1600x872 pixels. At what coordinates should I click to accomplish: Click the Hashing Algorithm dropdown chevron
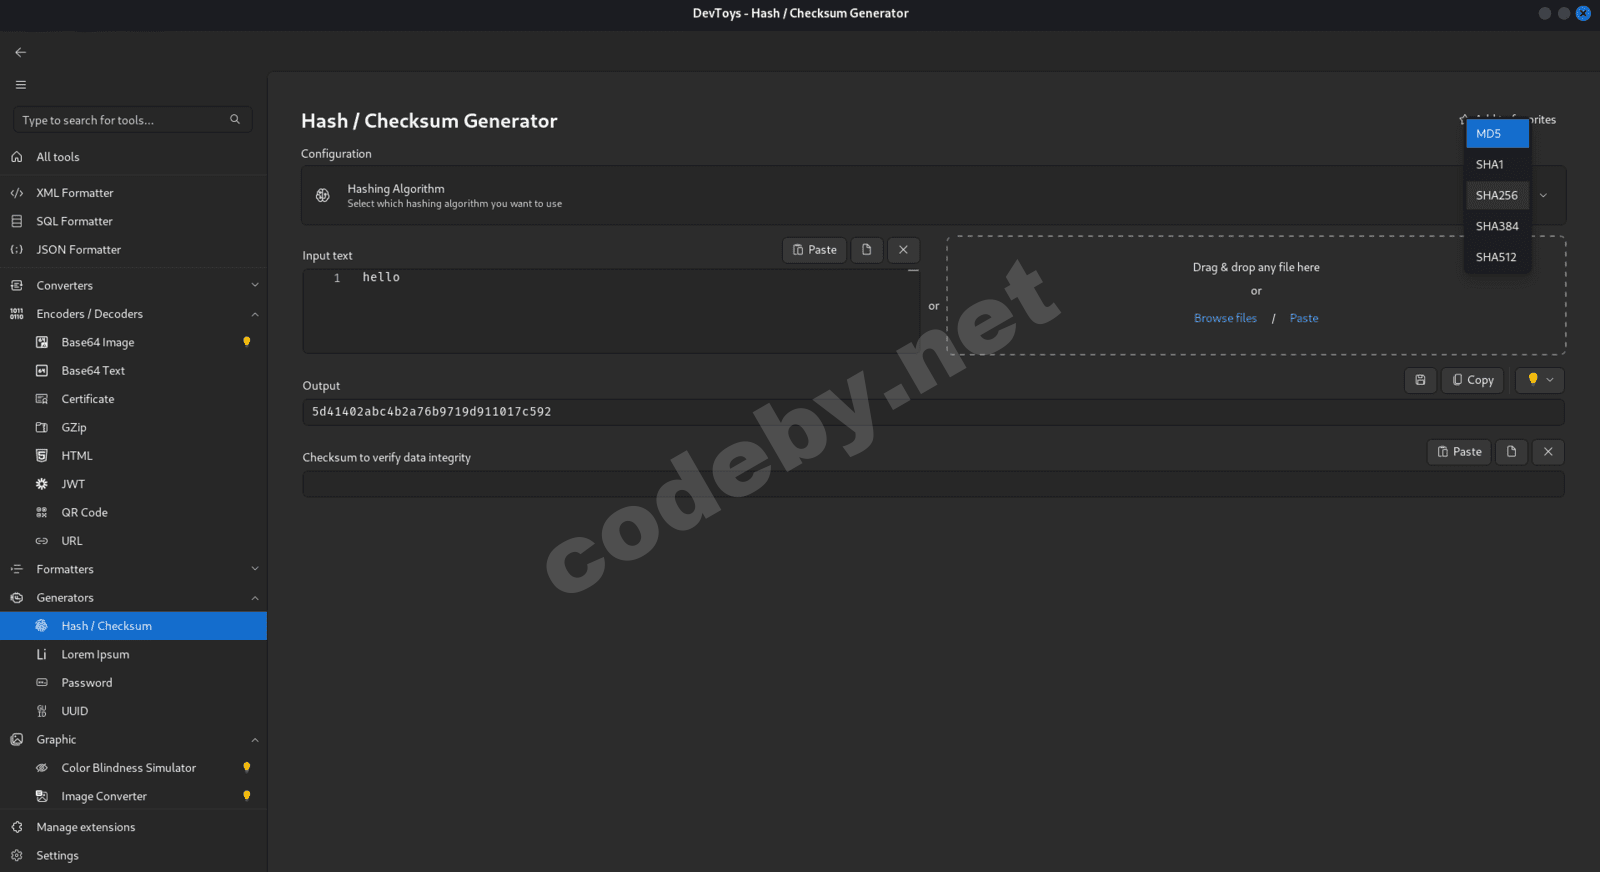click(x=1543, y=196)
